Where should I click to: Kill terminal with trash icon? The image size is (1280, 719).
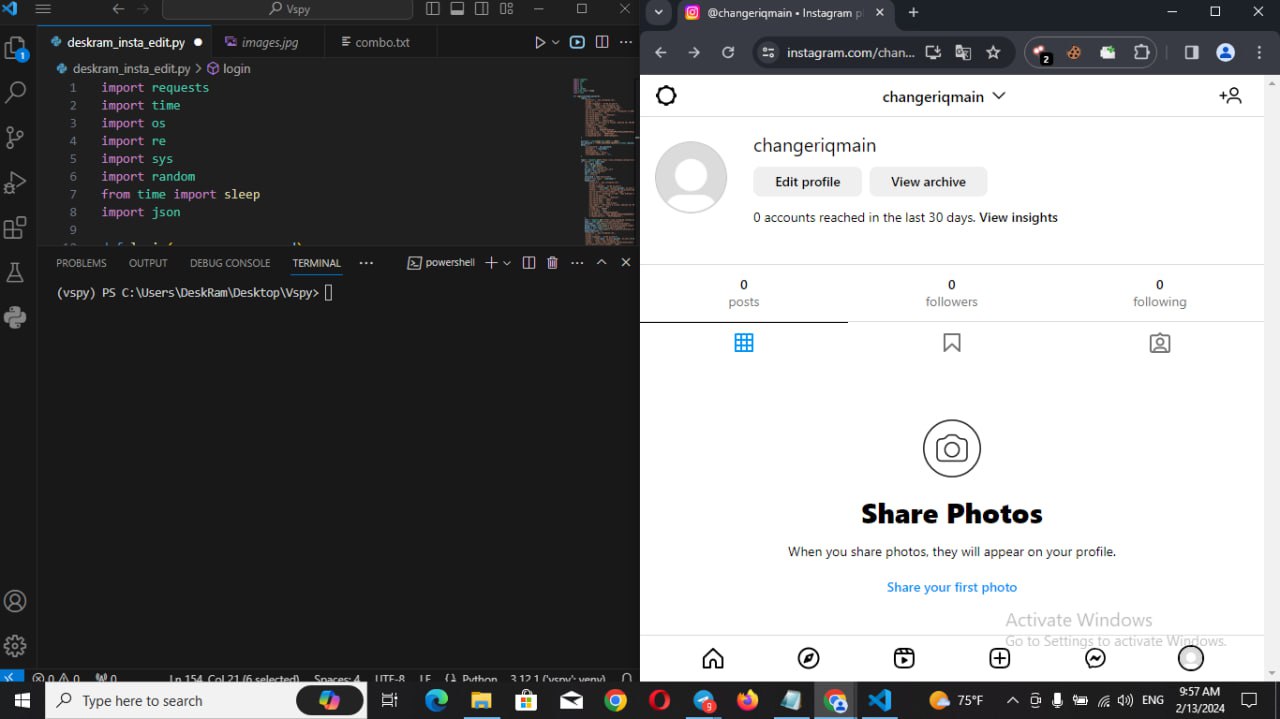(553, 263)
